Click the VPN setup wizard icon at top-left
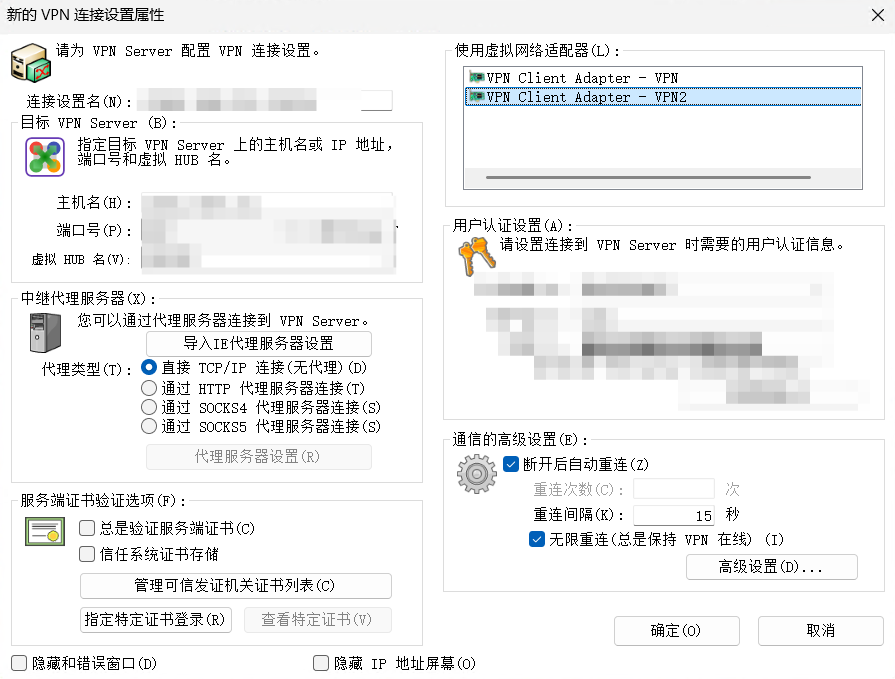Image resolution: width=895 pixels, height=679 pixels. pos(30,62)
